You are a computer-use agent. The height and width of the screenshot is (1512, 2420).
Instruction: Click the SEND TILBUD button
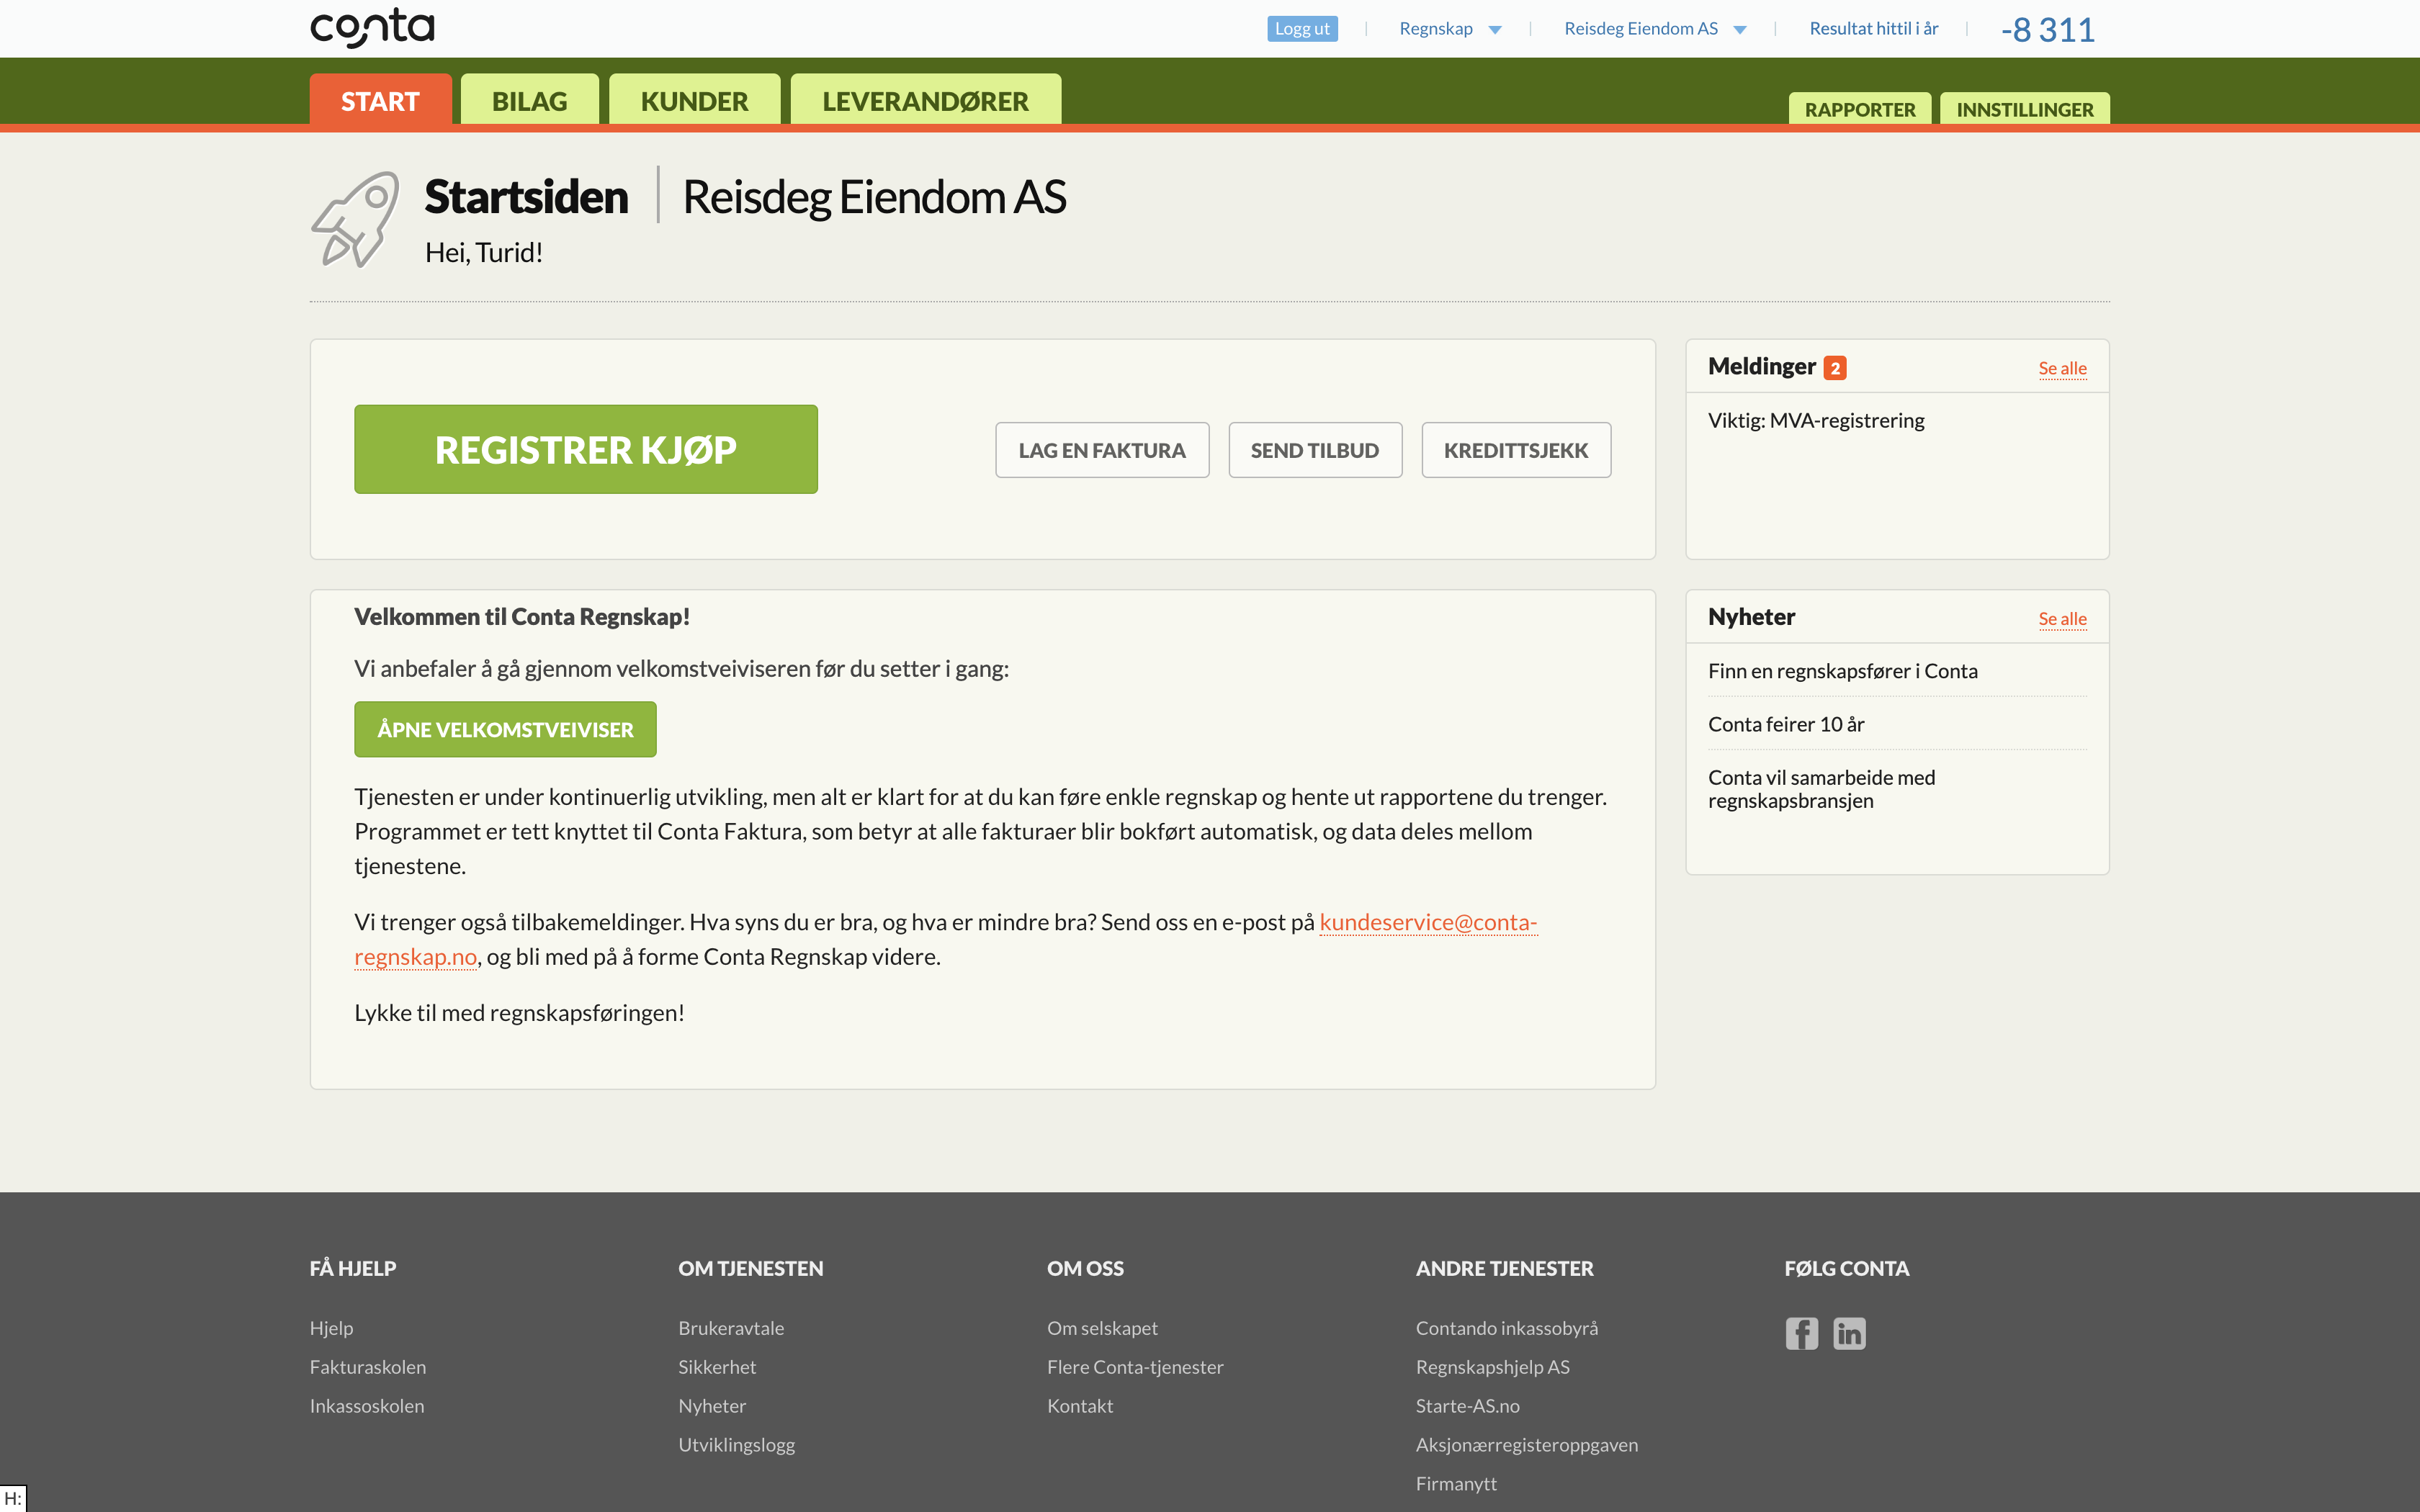coord(1315,450)
